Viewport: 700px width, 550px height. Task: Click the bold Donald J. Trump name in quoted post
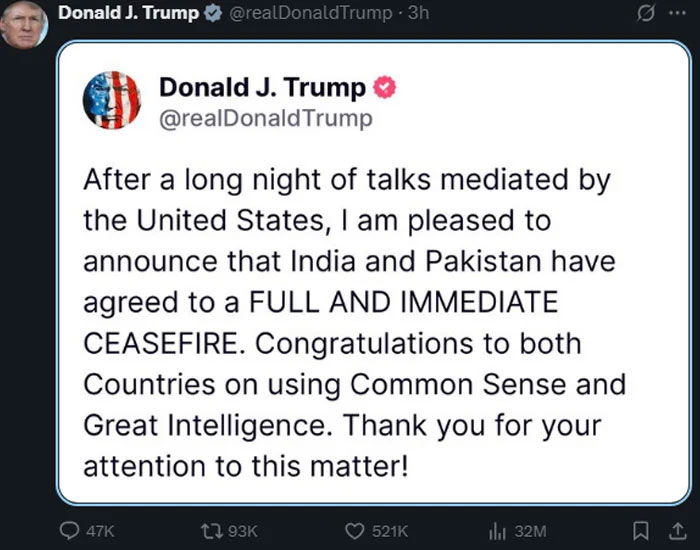click(262, 88)
